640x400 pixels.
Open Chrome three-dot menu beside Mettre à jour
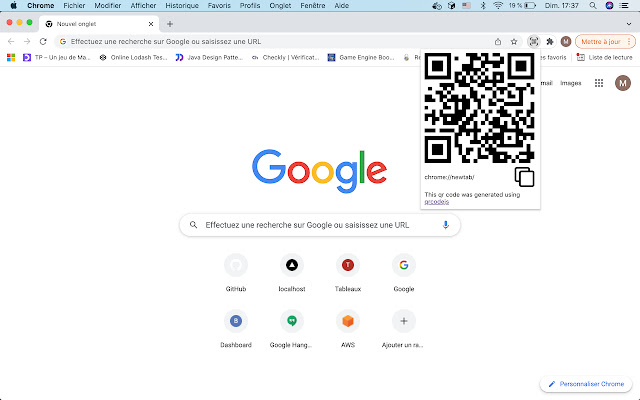point(629,42)
